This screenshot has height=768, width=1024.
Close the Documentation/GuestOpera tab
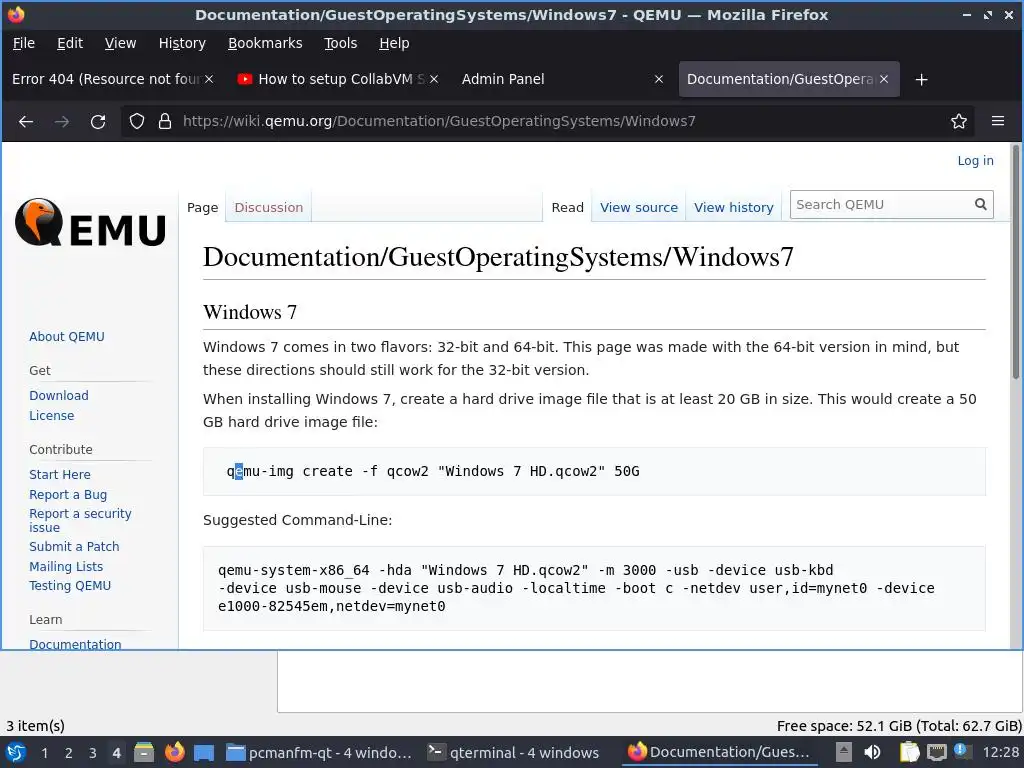(884, 79)
